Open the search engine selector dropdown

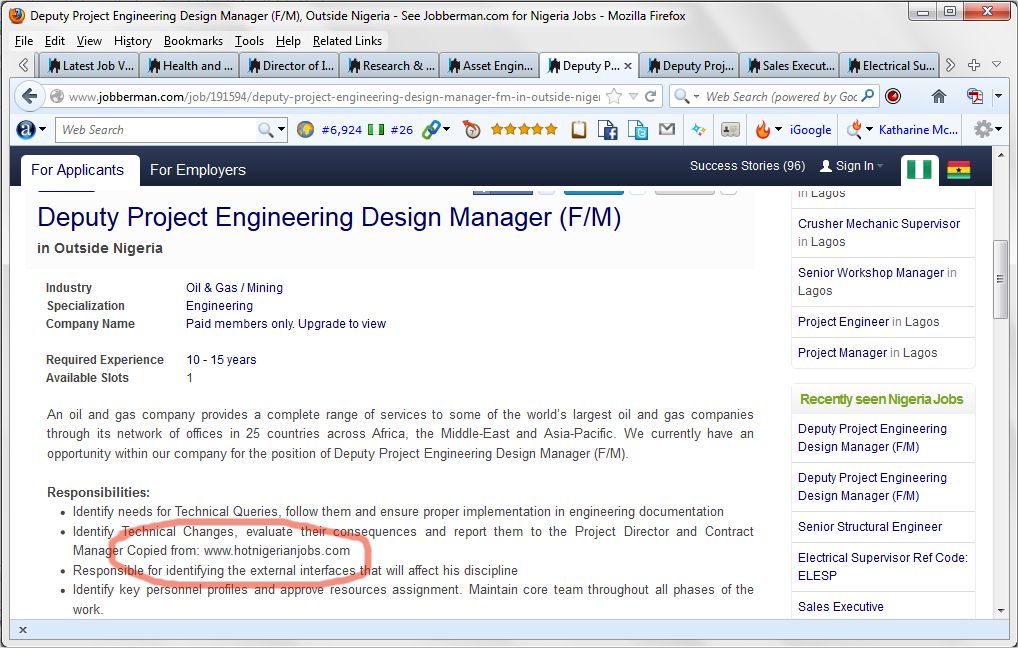[x=696, y=97]
